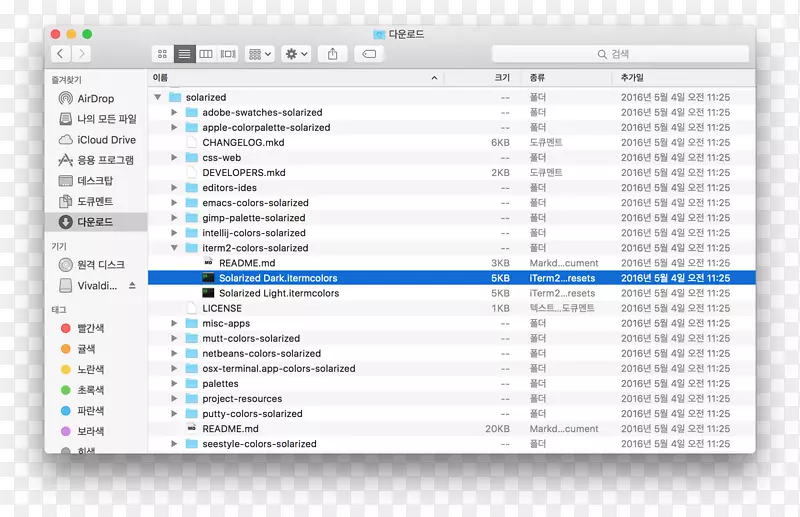Select the green 초록색 tag
Image resolution: width=800 pixels, height=517 pixels.
[x=83, y=390]
